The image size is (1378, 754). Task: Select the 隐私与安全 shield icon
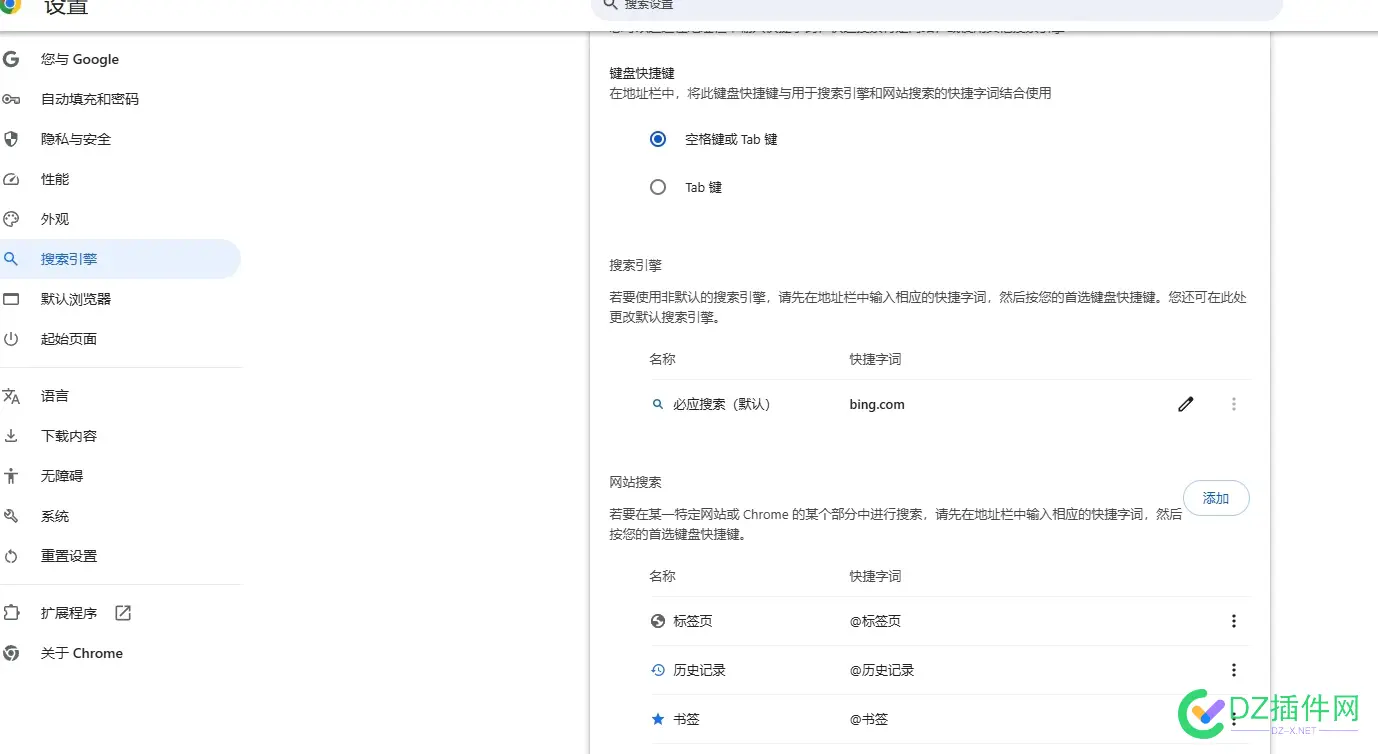tap(11, 139)
